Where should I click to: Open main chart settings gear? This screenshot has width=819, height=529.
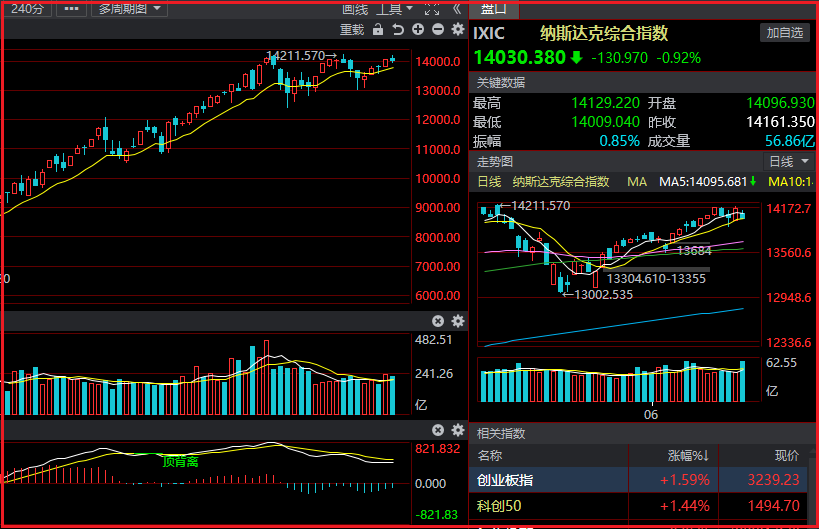tap(458, 29)
